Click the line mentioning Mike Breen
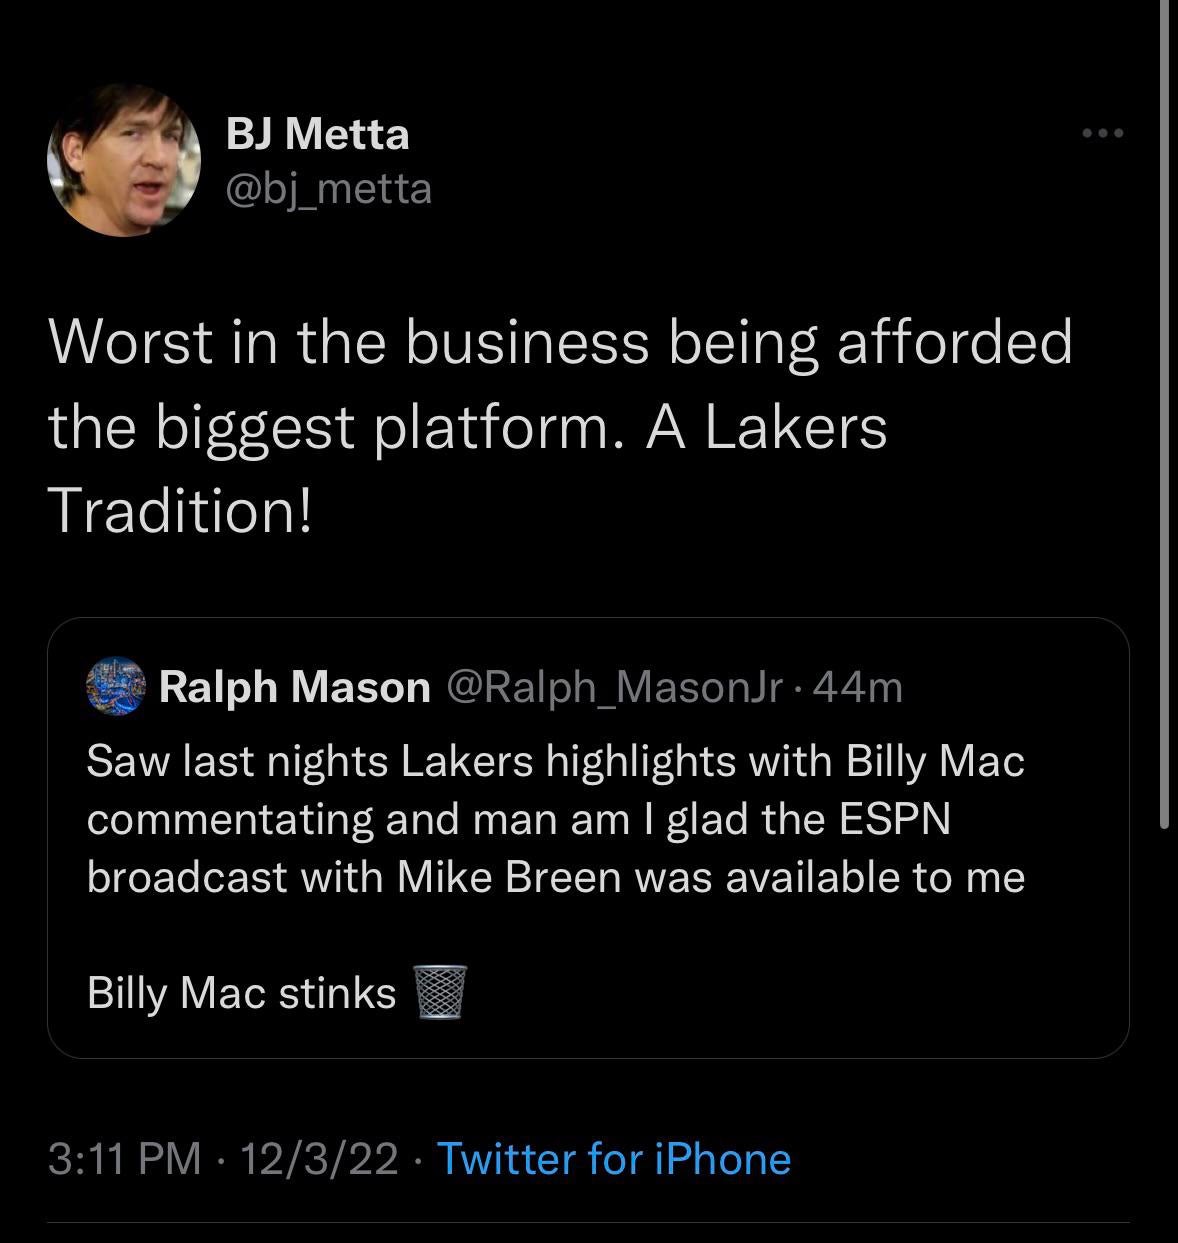The image size is (1178, 1243). [x=555, y=877]
